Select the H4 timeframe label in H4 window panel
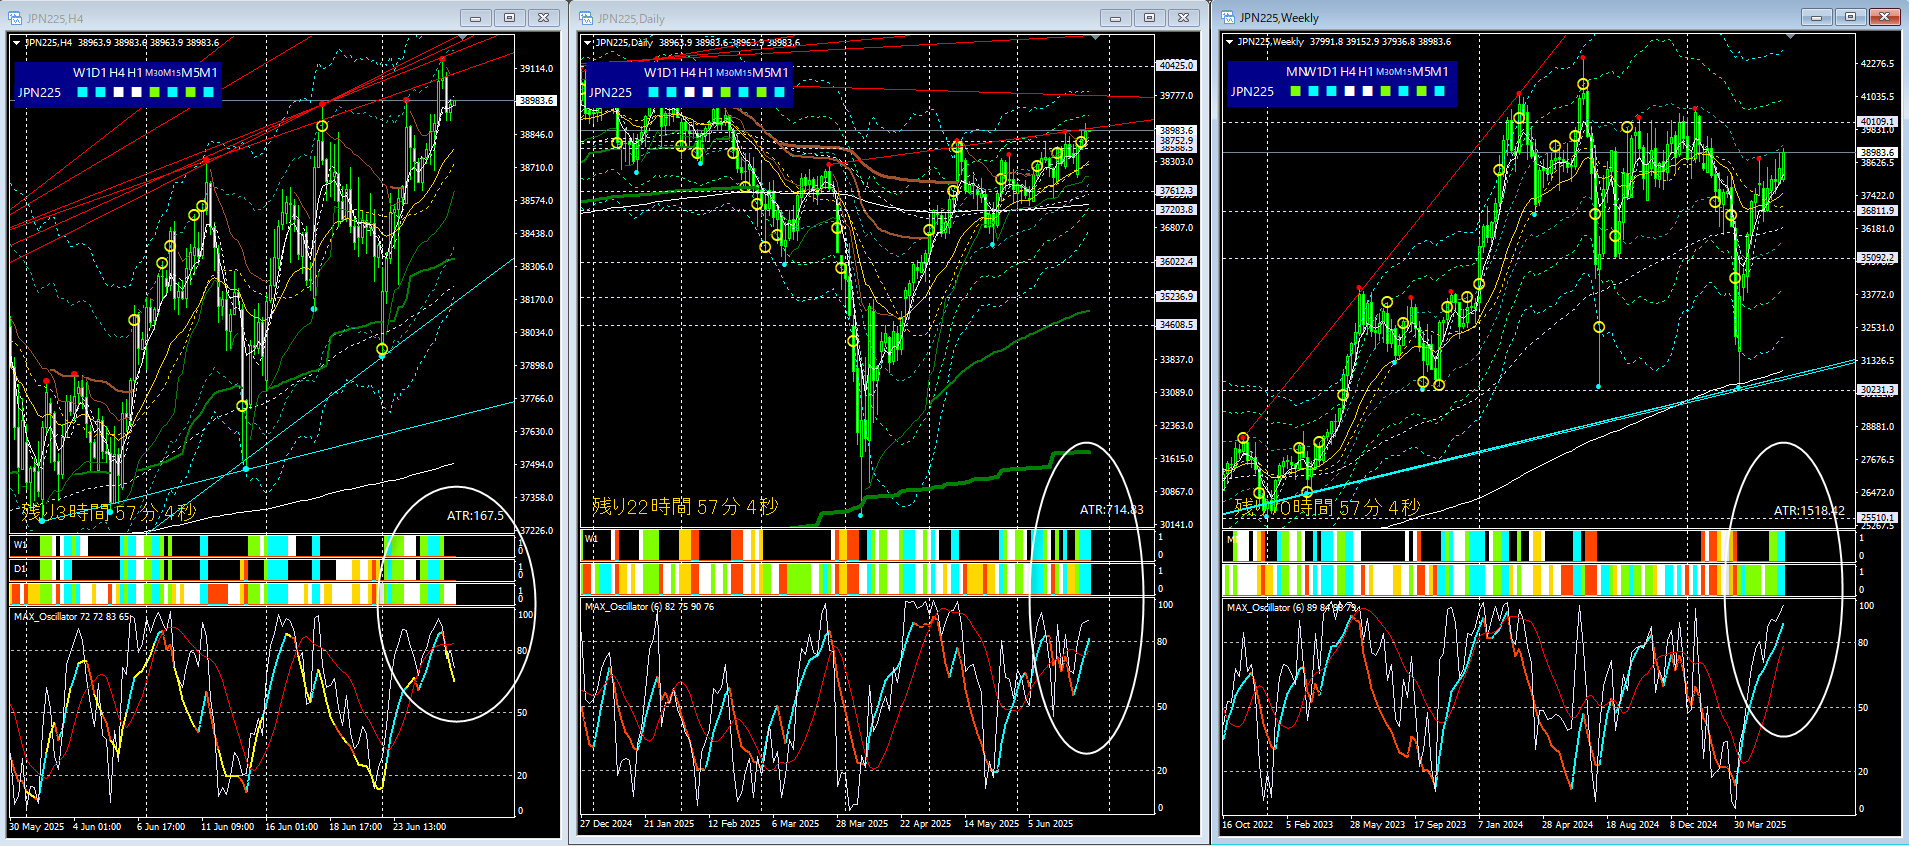The width and height of the screenshot is (1909, 847). click(117, 72)
